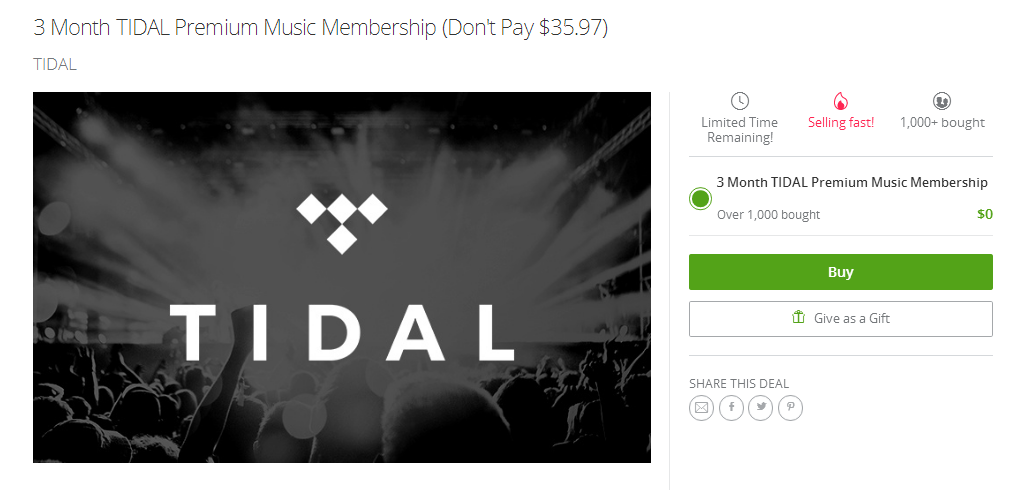Click the gift box icon

pyautogui.click(x=799, y=317)
